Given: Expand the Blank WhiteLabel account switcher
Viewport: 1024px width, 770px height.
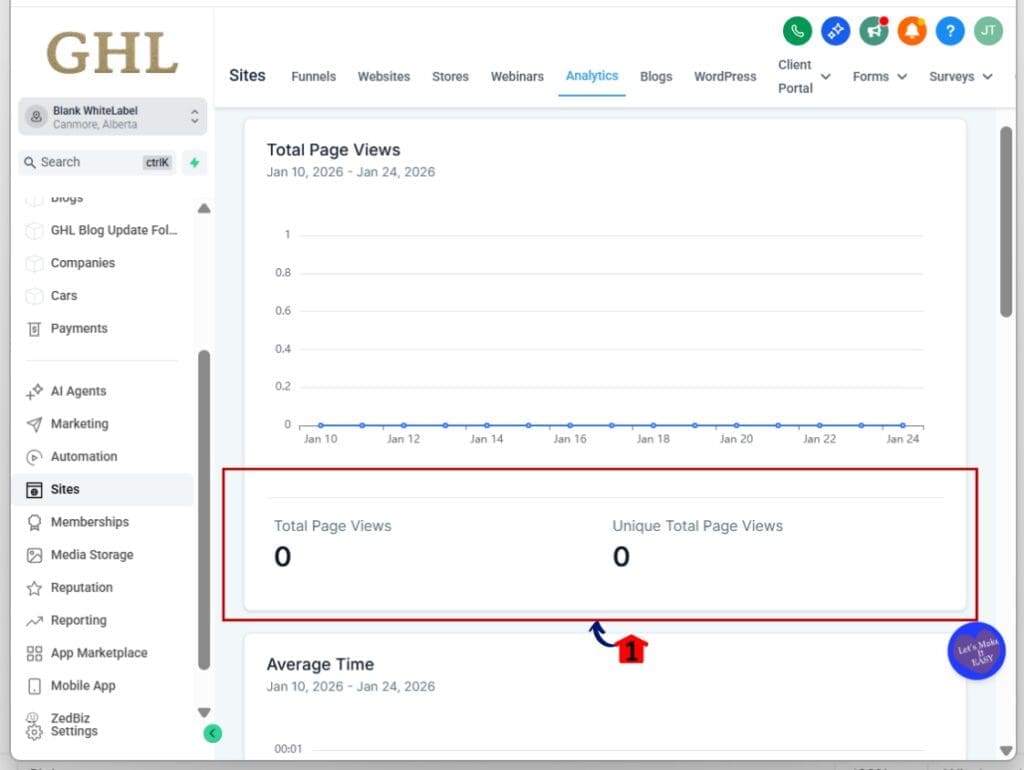Looking at the screenshot, I should [x=112, y=117].
